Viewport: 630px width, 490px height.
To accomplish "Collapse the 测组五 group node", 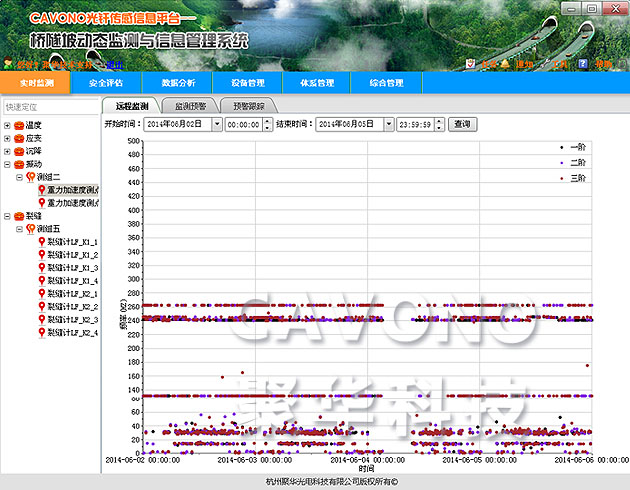I will point(18,229).
